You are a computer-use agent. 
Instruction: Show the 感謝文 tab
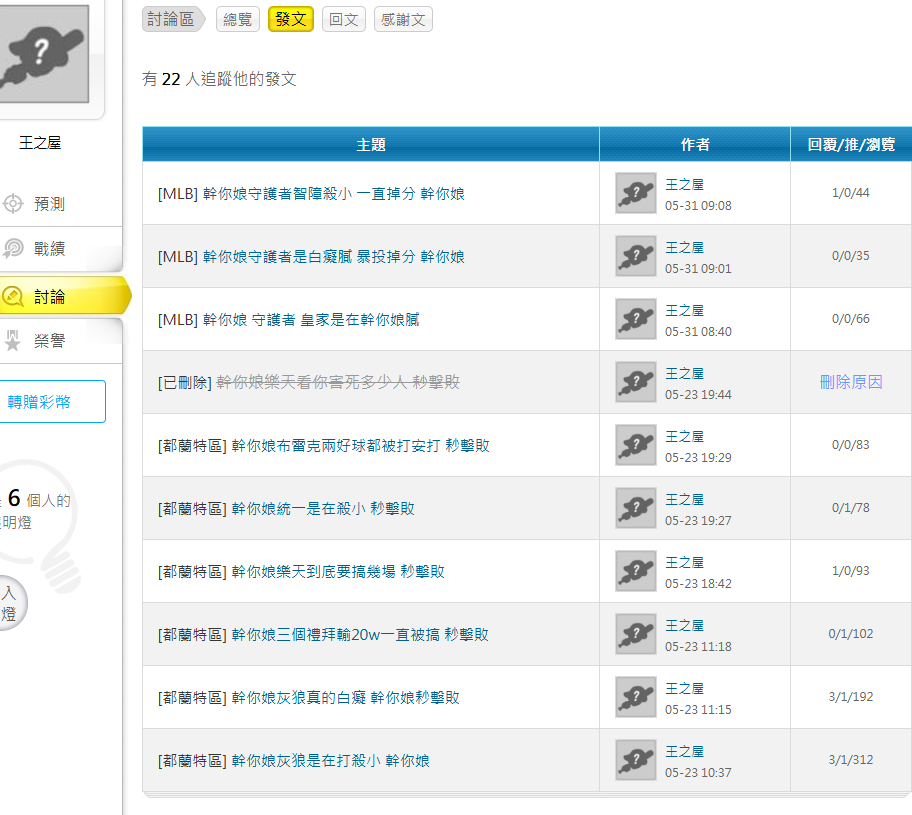coord(403,19)
